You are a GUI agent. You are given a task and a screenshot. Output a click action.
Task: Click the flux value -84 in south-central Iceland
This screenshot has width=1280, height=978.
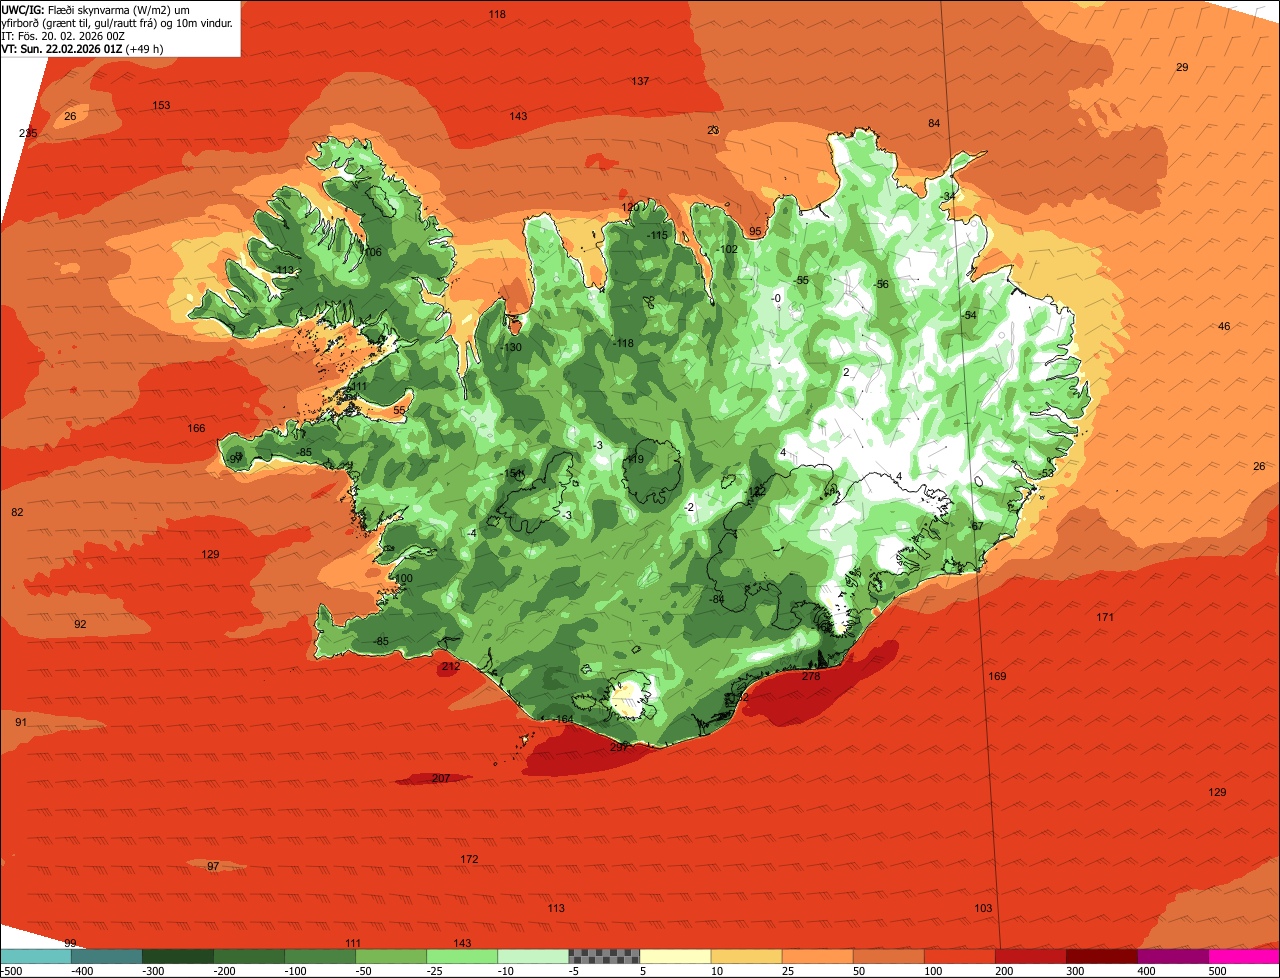coord(716,600)
